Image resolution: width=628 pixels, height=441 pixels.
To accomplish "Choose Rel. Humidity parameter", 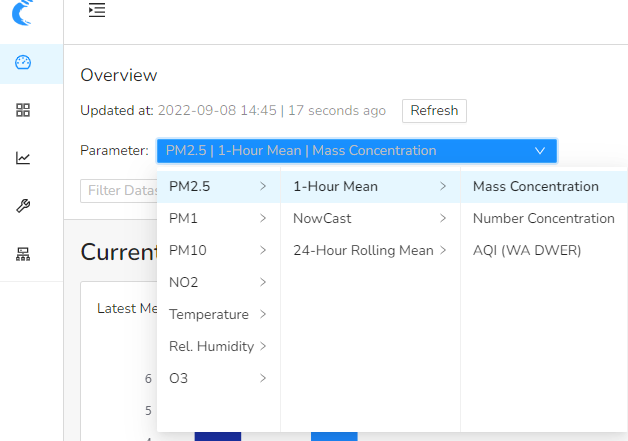I will click(x=217, y=346).
